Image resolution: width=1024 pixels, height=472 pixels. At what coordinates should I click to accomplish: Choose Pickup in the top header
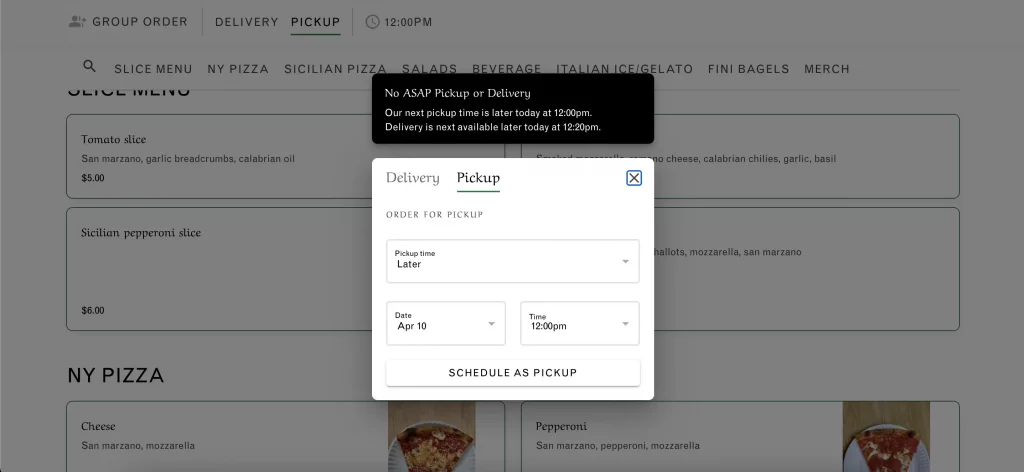tap(315, 22)
